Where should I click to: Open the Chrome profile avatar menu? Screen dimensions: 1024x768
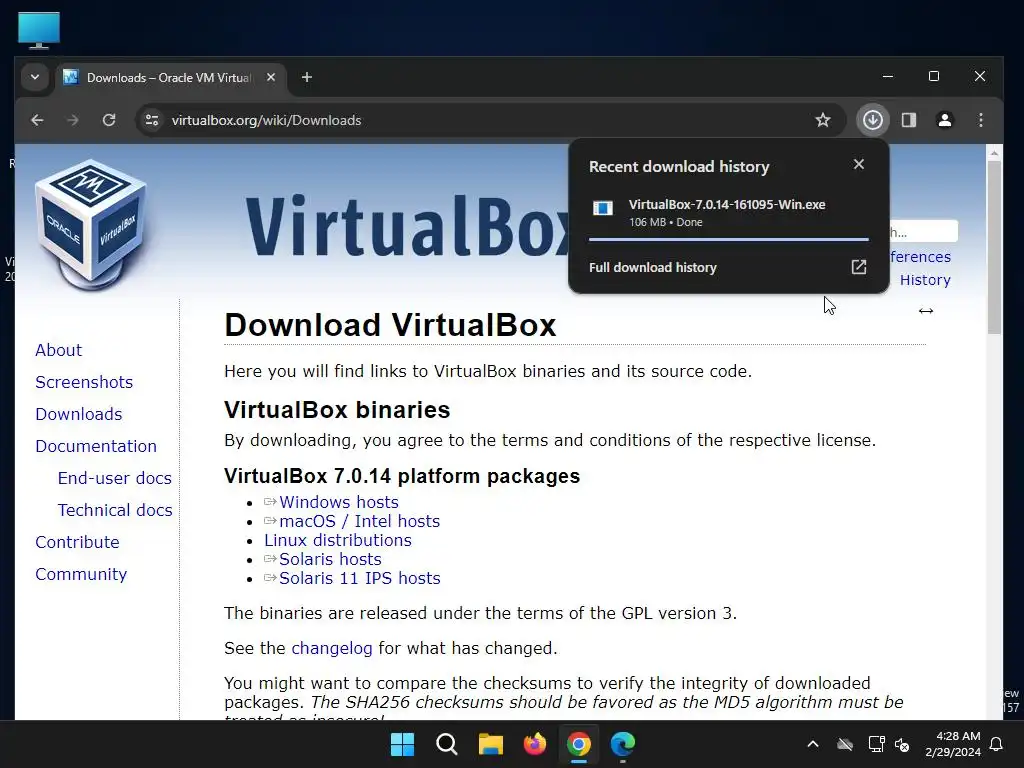pyautogui.click(x=945, y=120)
